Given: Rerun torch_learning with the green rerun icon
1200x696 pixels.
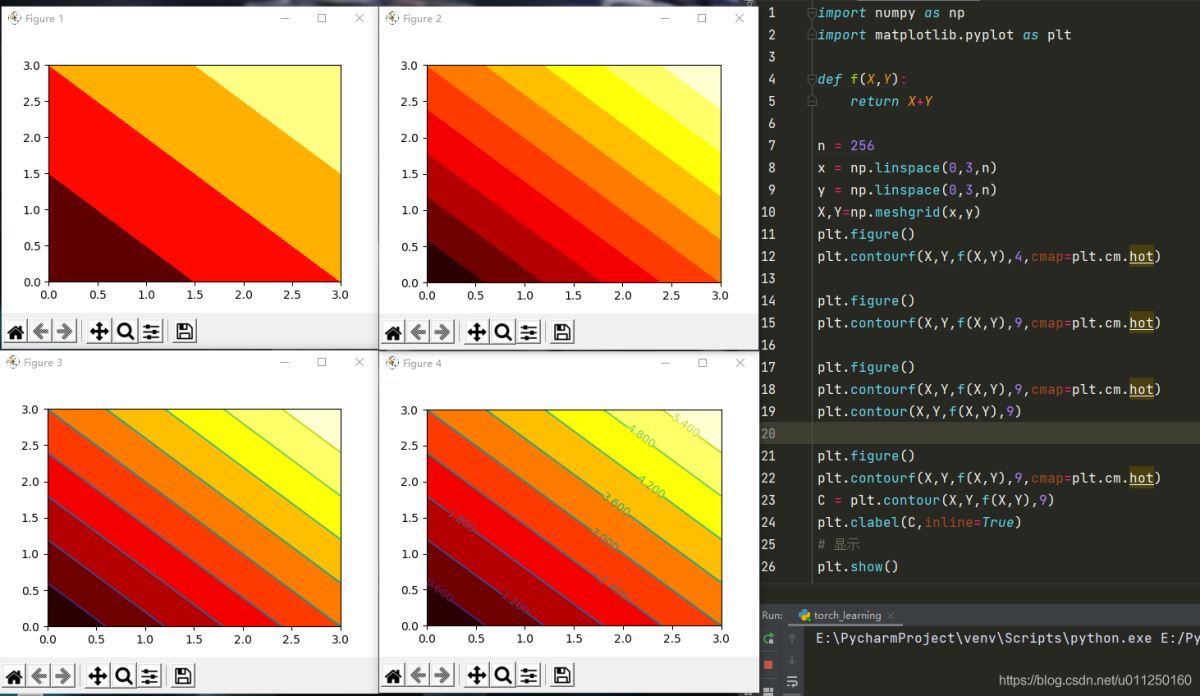Looking at the screenshot, I should coord(768,638).
